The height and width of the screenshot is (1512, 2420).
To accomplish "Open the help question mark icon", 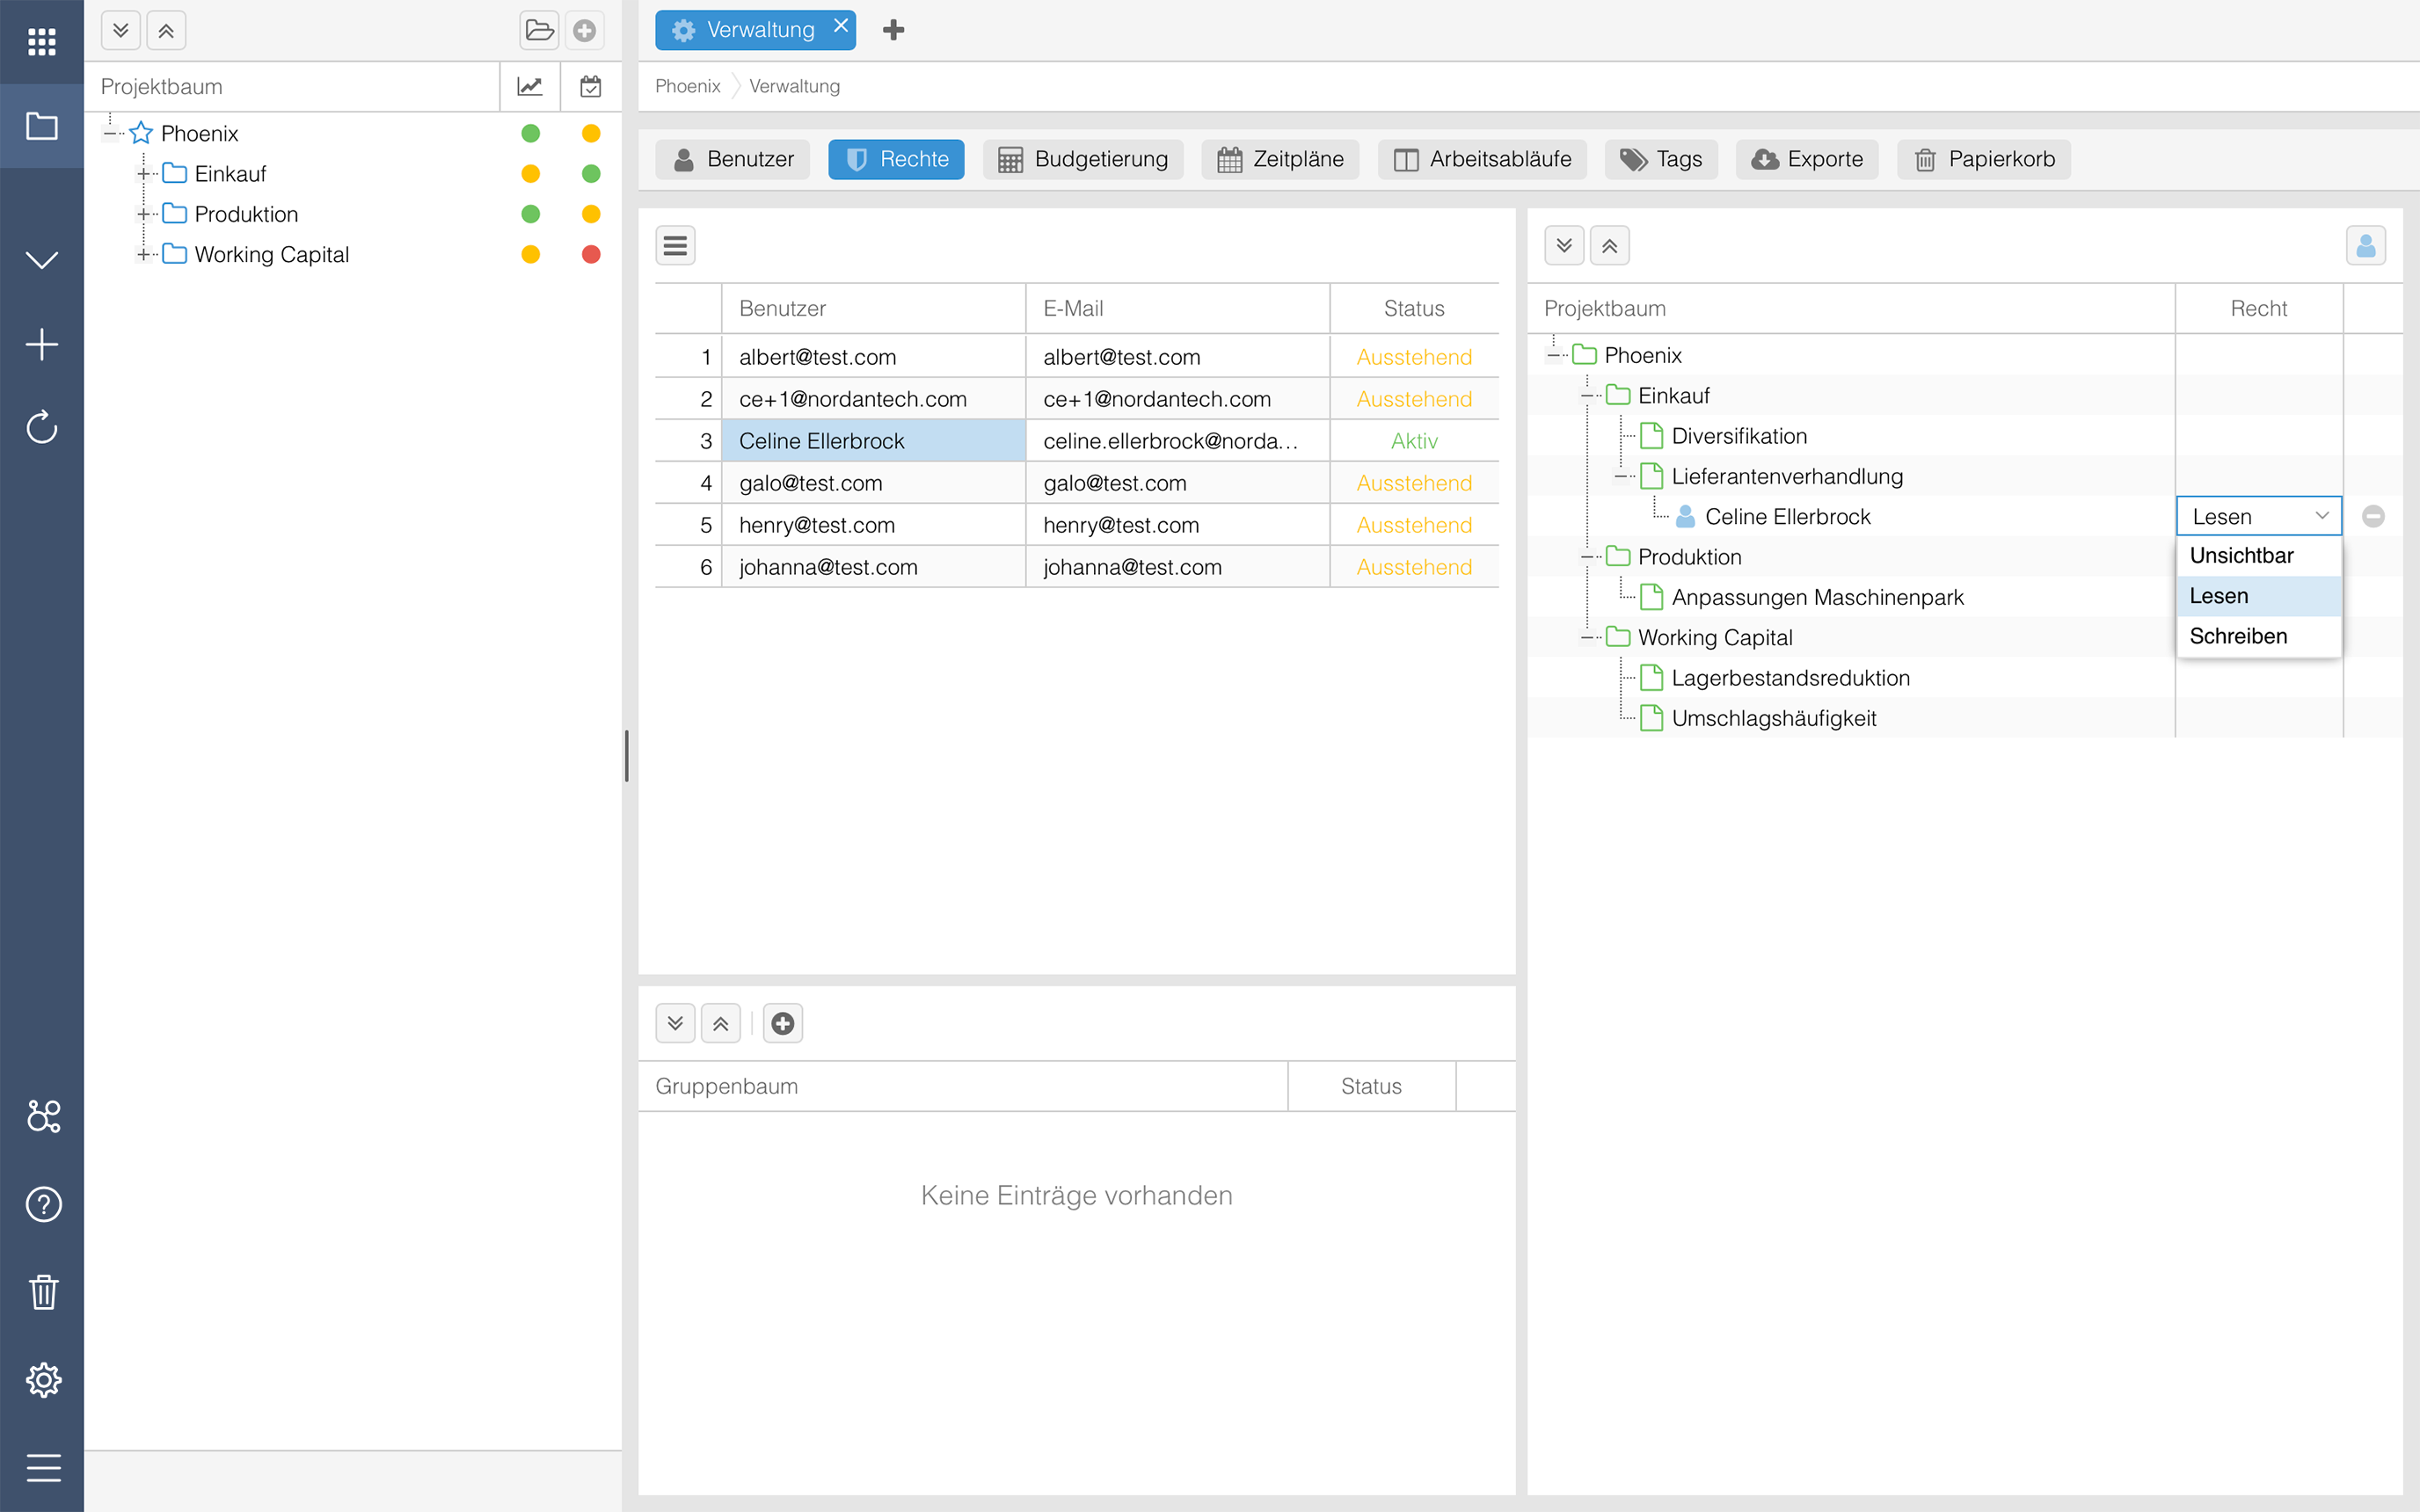I will coord(43,1204).
